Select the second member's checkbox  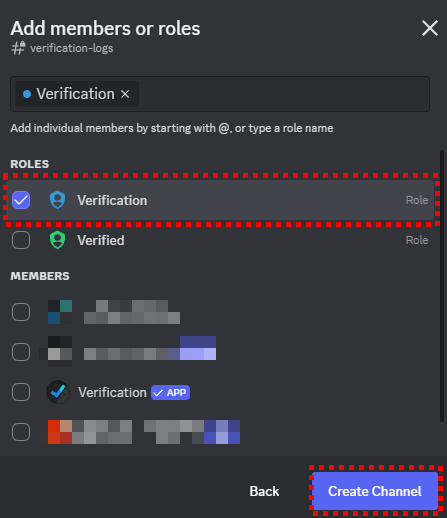21,352
